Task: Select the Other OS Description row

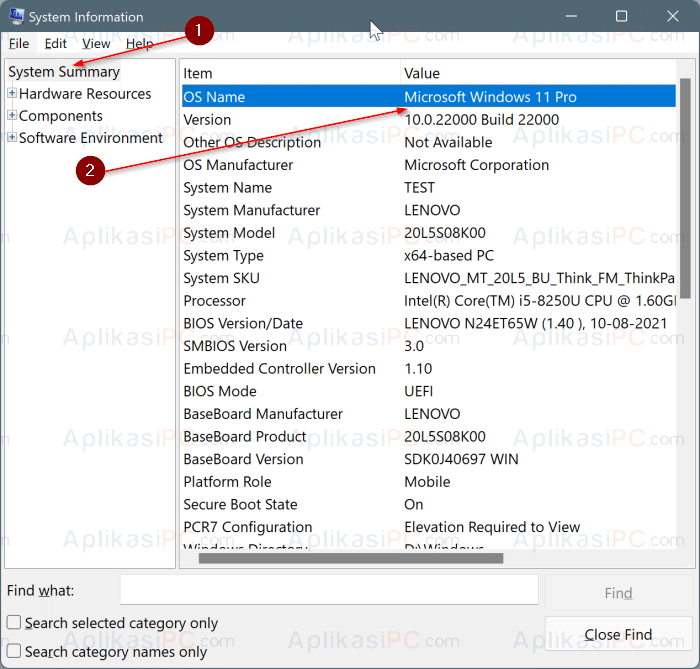Action: (429, 142)
